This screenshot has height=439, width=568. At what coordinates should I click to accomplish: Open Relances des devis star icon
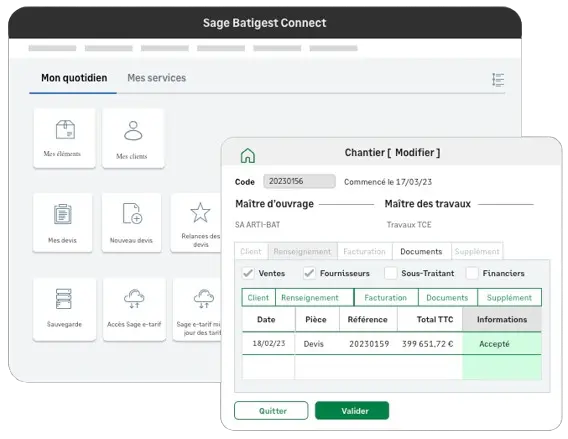click(x=200, y=213)
